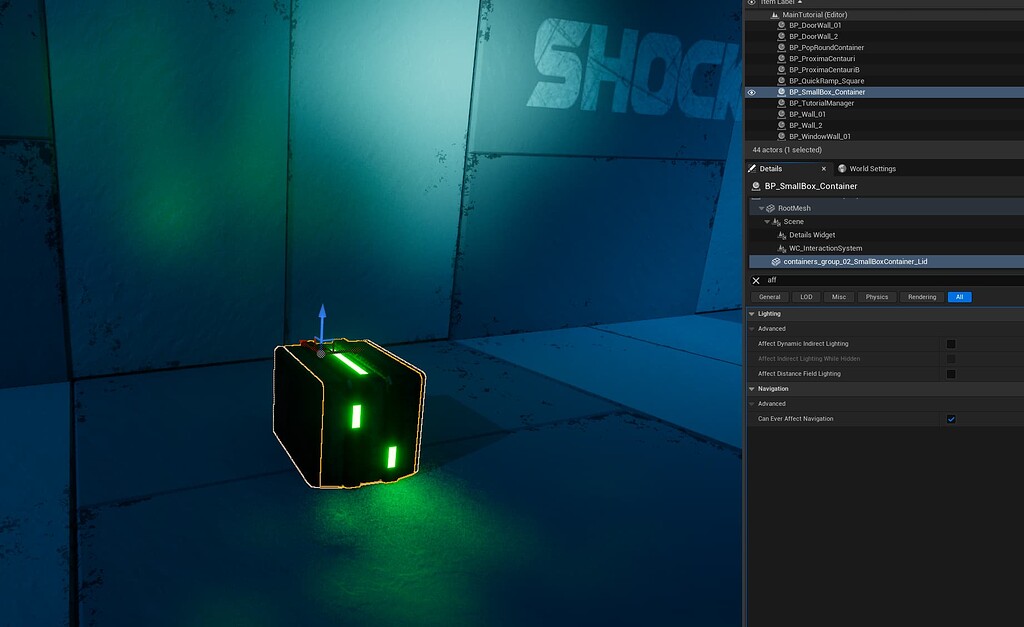Disable Affect Dynamic Indirect Lighting
Viewport: 1024px width, 627px height.
(x=949, y=343)
